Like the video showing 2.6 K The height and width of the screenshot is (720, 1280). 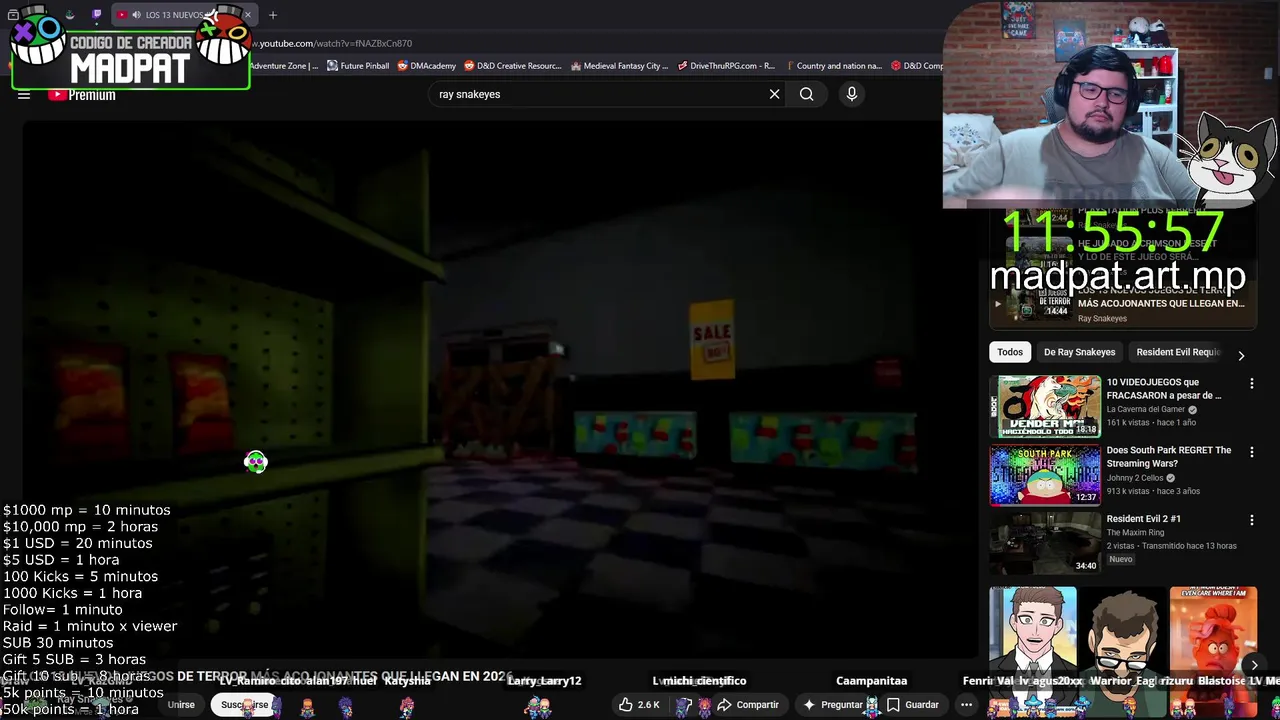point(639,705)
